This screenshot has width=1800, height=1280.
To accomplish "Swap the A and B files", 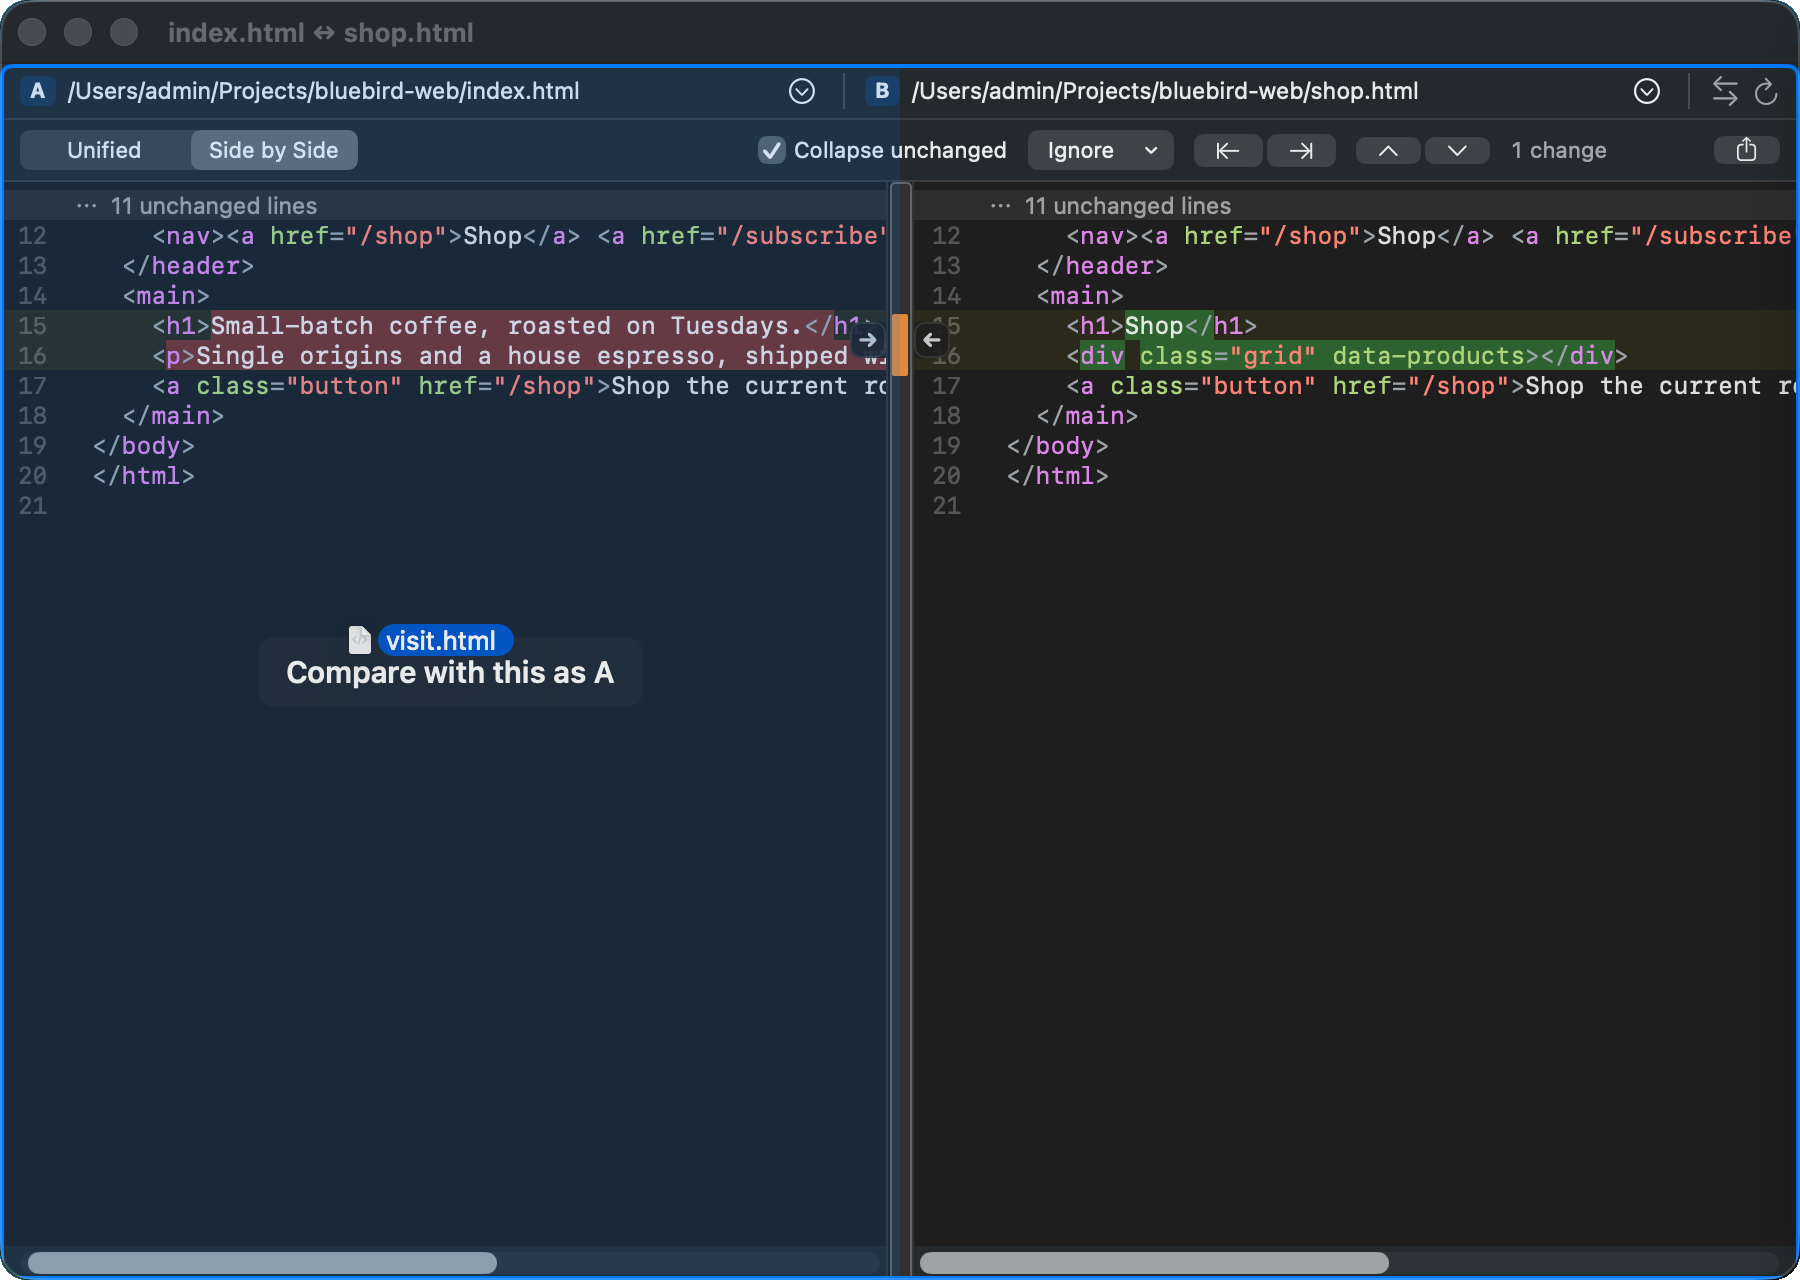I will 1725,91.
